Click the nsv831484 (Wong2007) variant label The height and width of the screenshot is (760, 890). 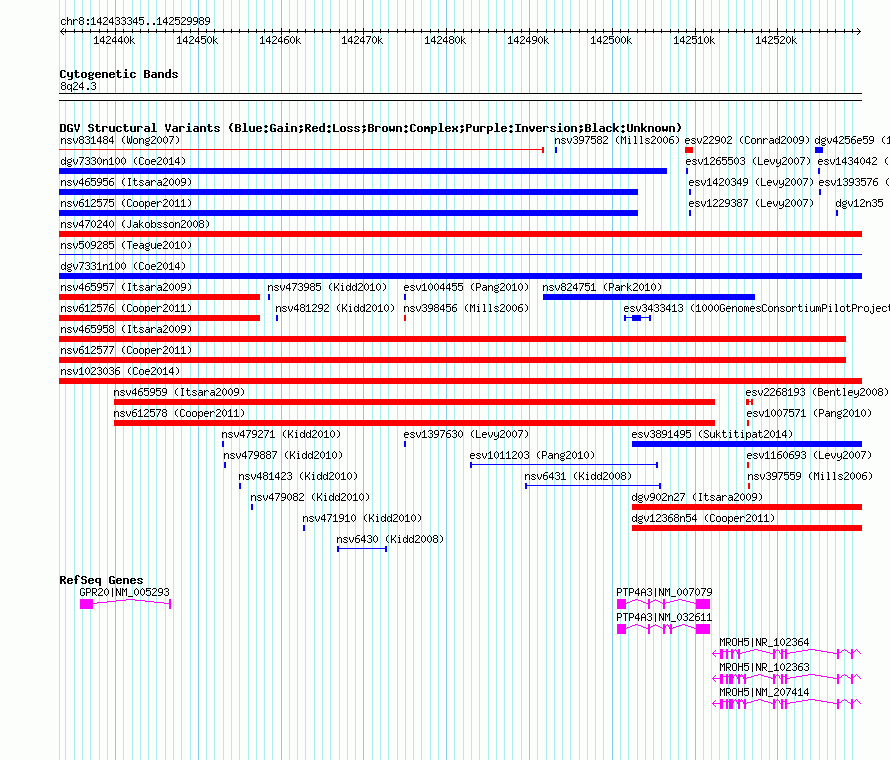pyautogui.click(x=120, y=140)
